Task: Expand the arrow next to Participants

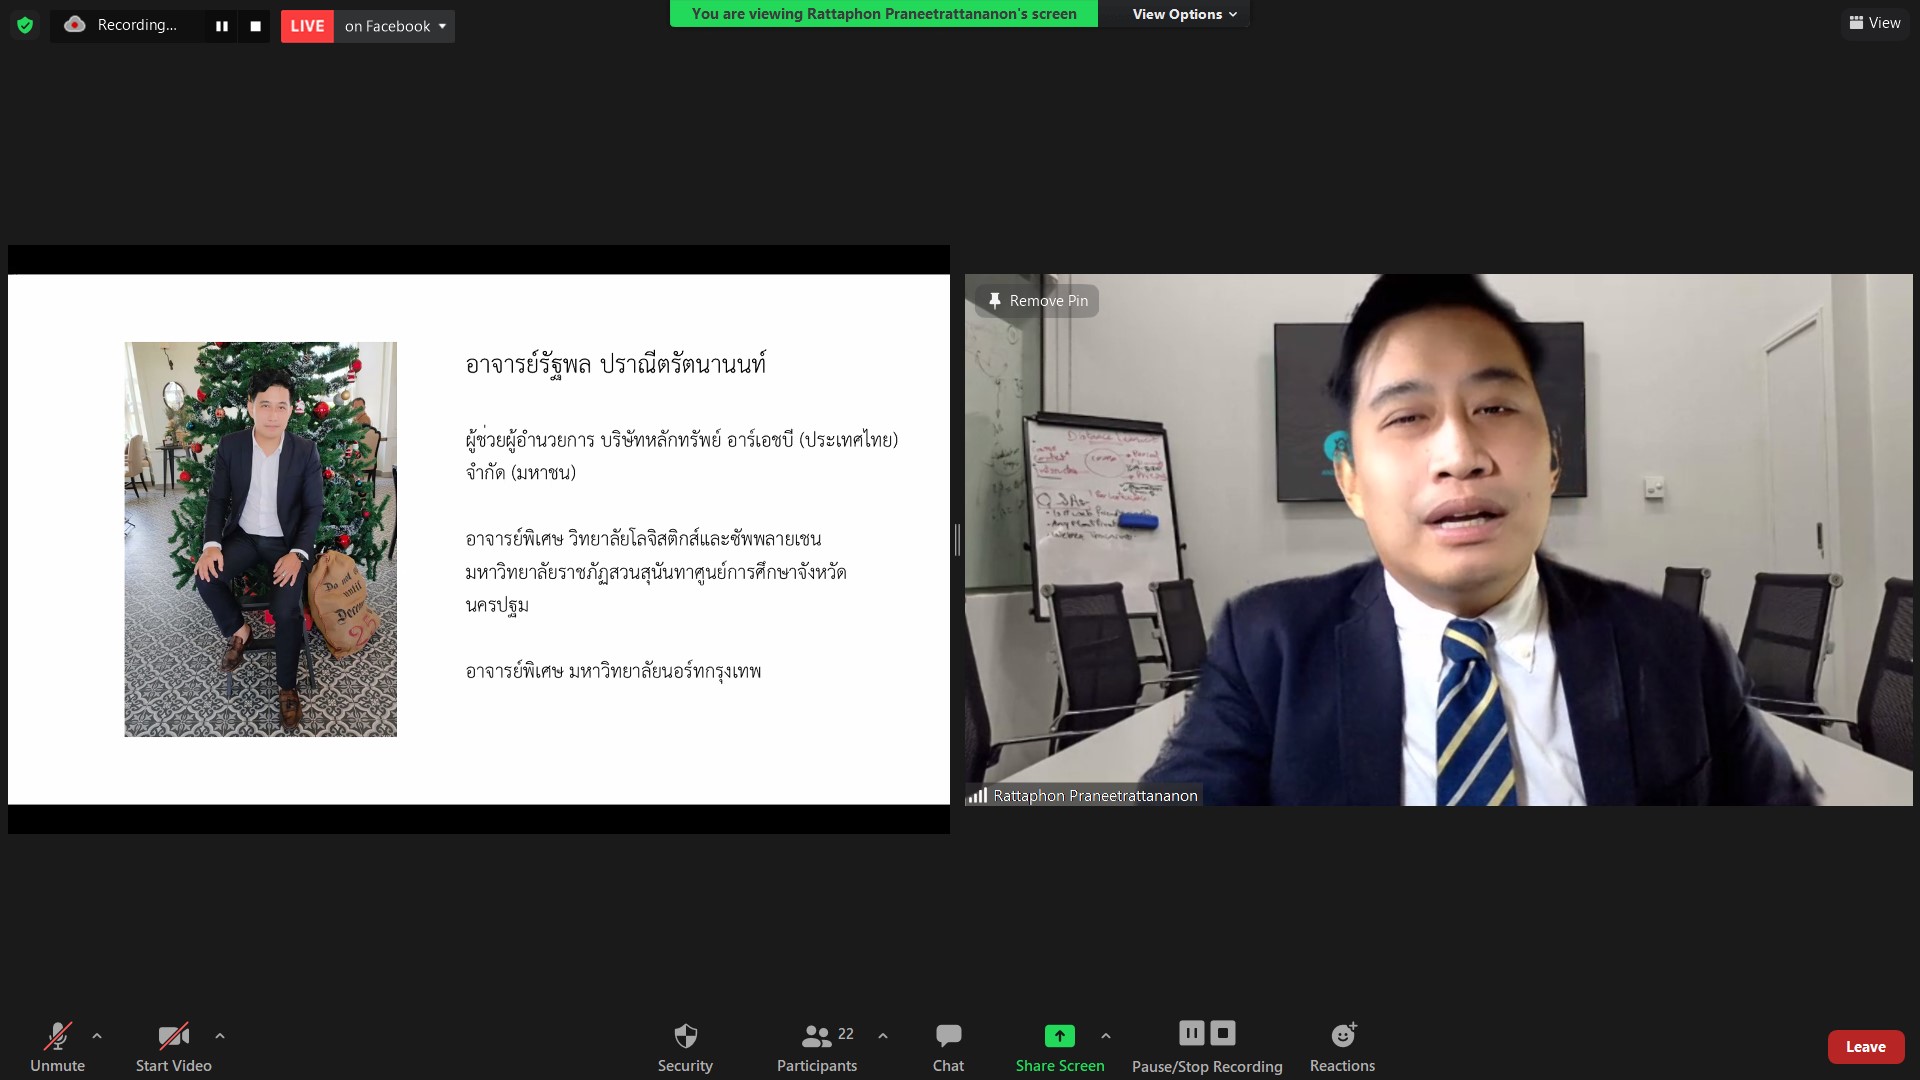Action: coord(883,1036)
